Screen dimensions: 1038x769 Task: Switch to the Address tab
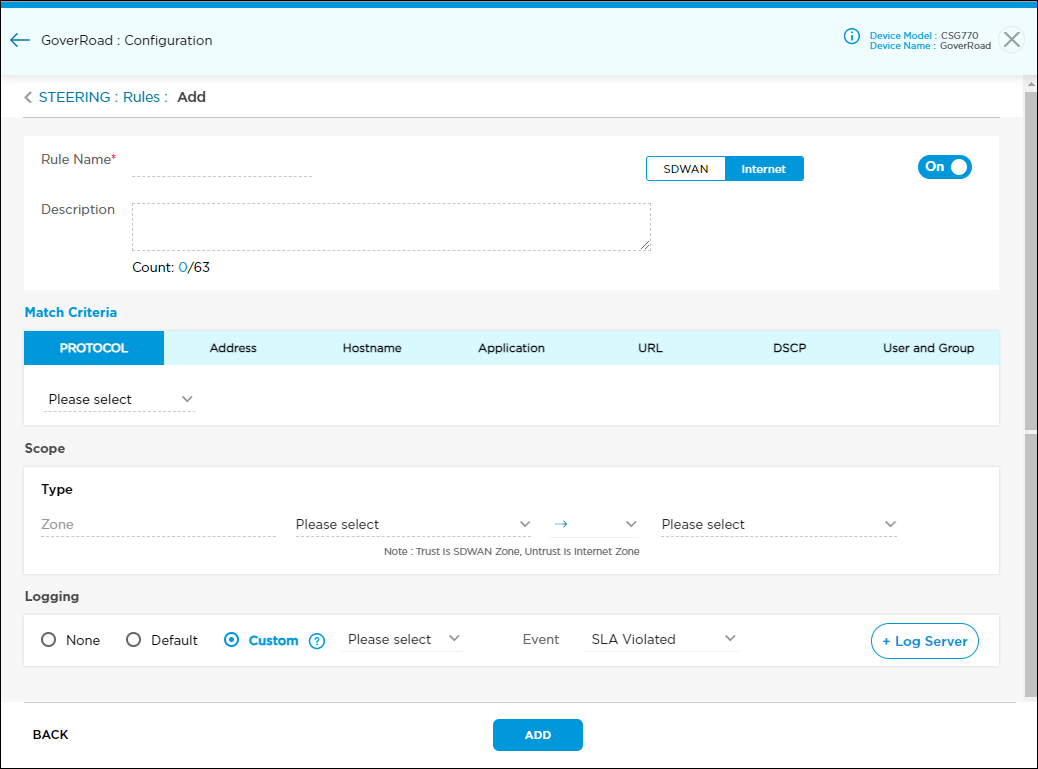pos(233,348)
